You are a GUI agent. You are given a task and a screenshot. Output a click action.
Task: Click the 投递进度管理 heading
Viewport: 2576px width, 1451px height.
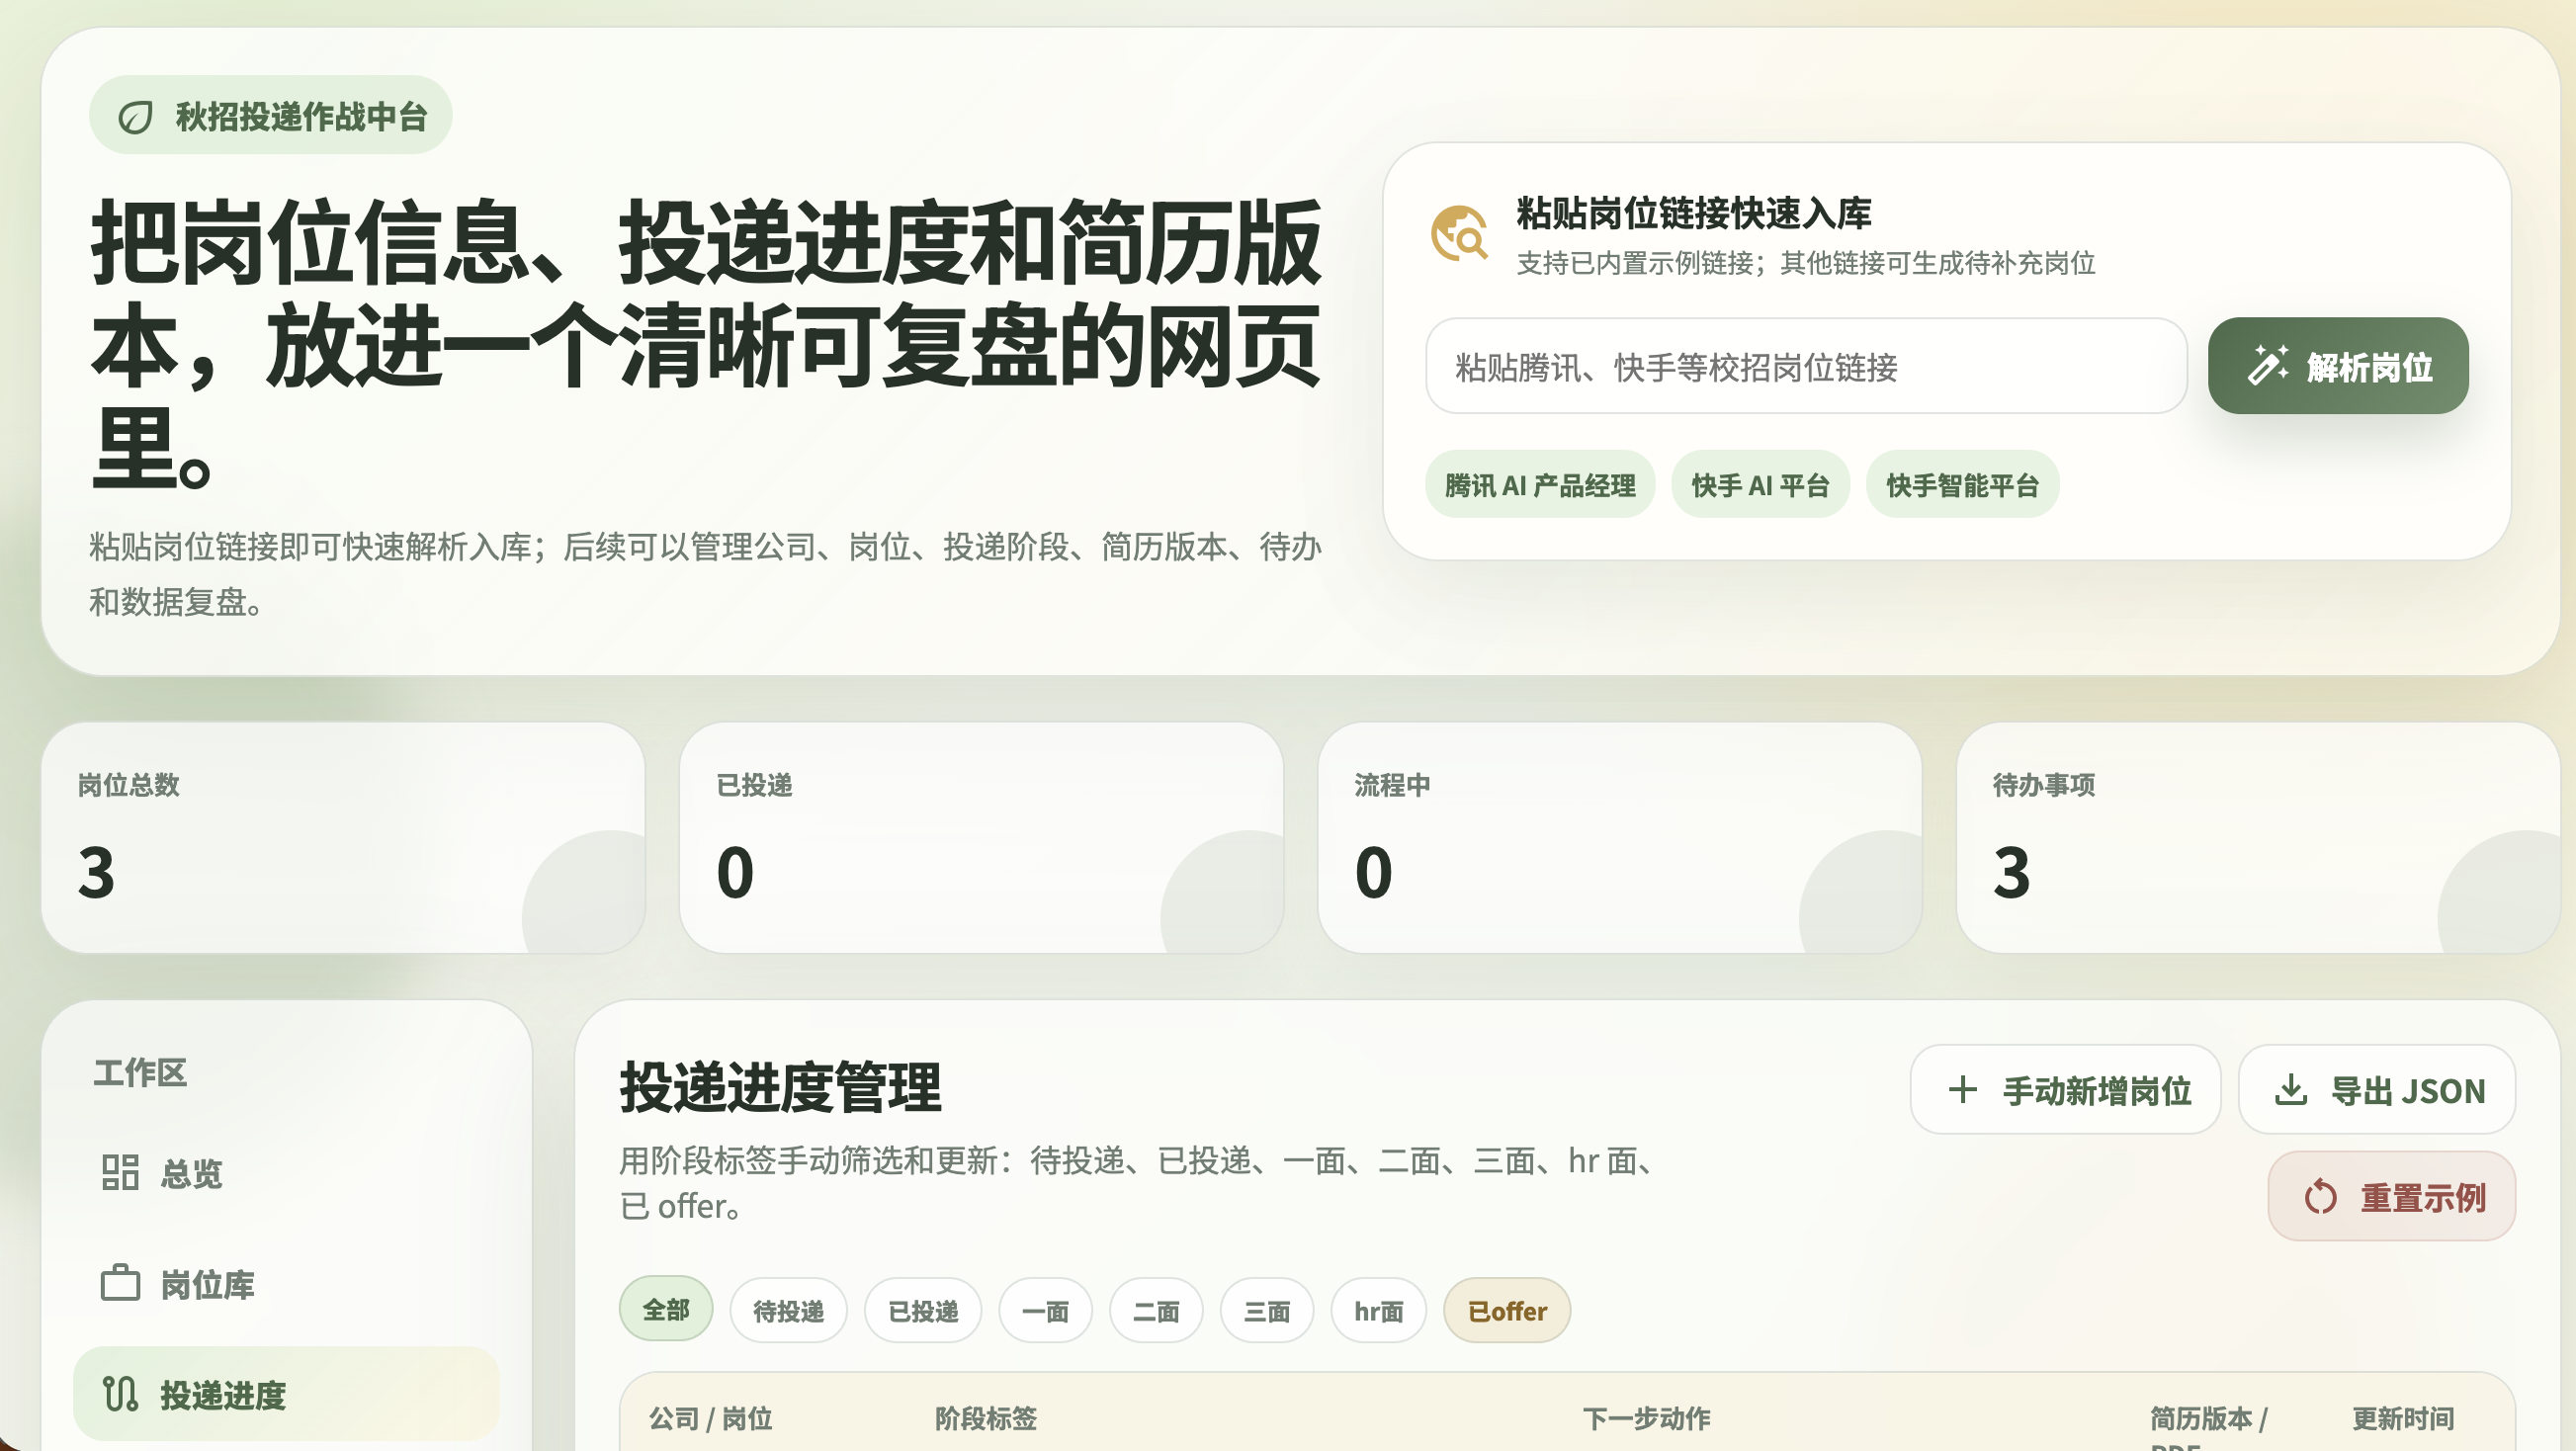pyautogui.click(x=781, y=1088)
